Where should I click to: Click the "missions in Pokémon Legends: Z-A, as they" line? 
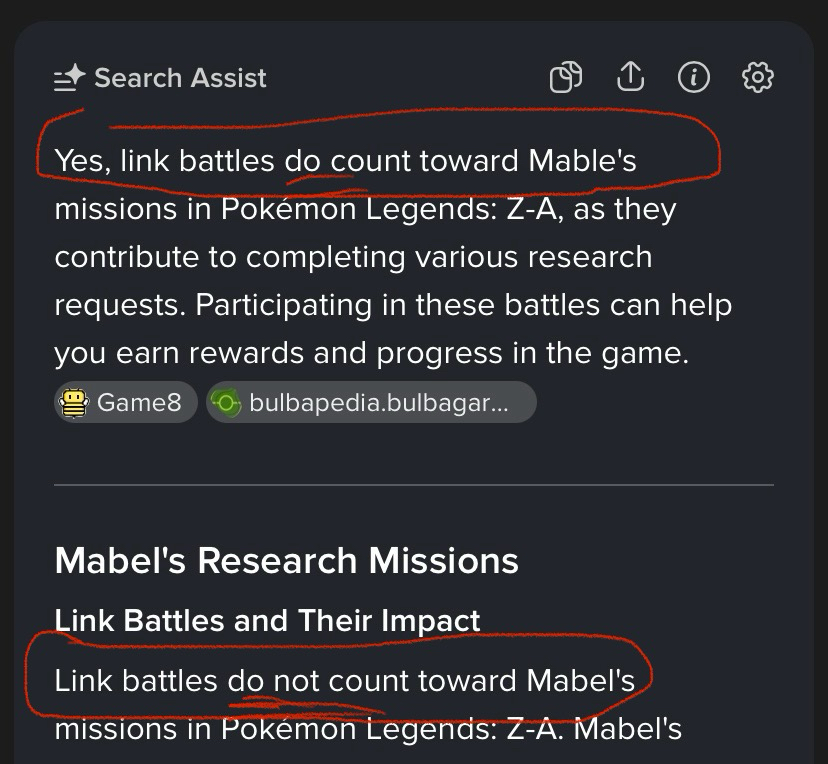[365, 209]
